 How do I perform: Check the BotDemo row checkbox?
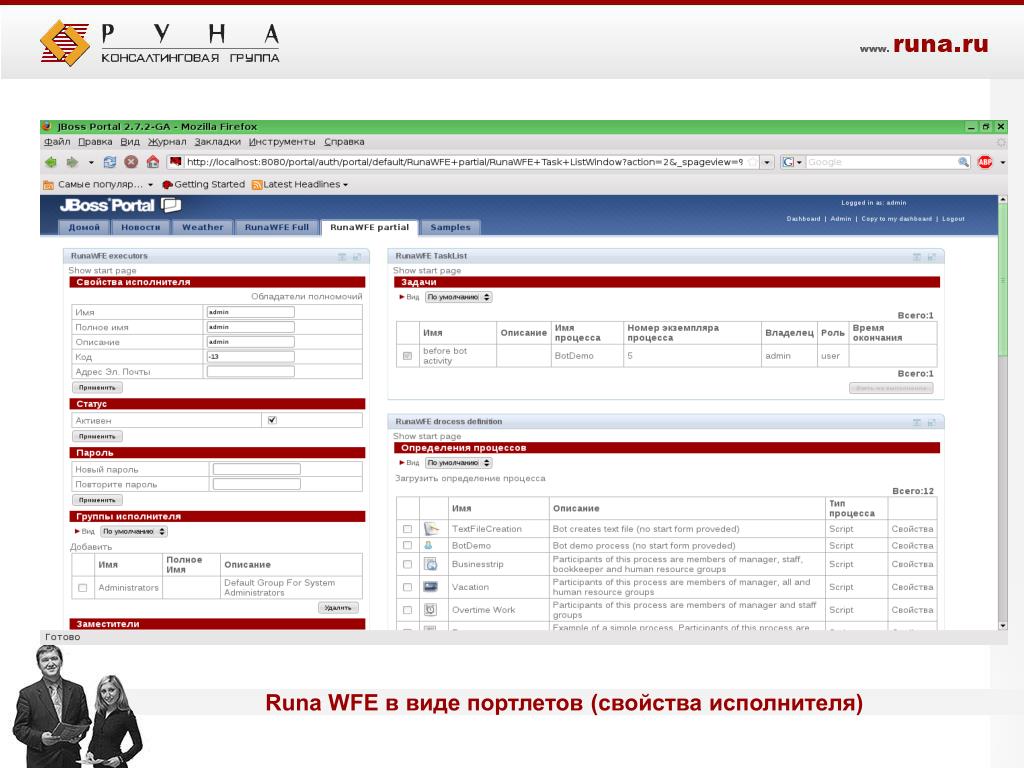(x=408, y=545)
